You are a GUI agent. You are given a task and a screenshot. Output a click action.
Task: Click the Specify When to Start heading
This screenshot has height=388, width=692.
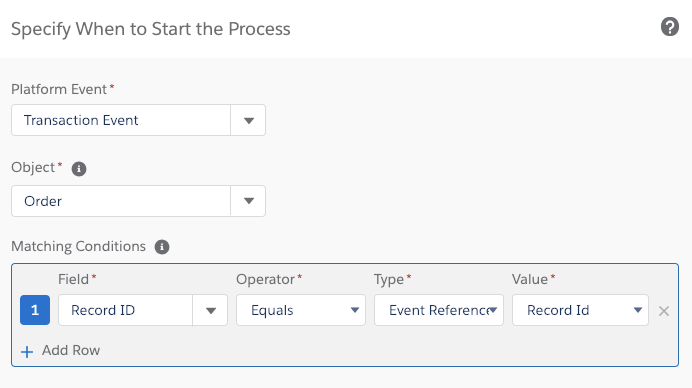pos(150,29)
